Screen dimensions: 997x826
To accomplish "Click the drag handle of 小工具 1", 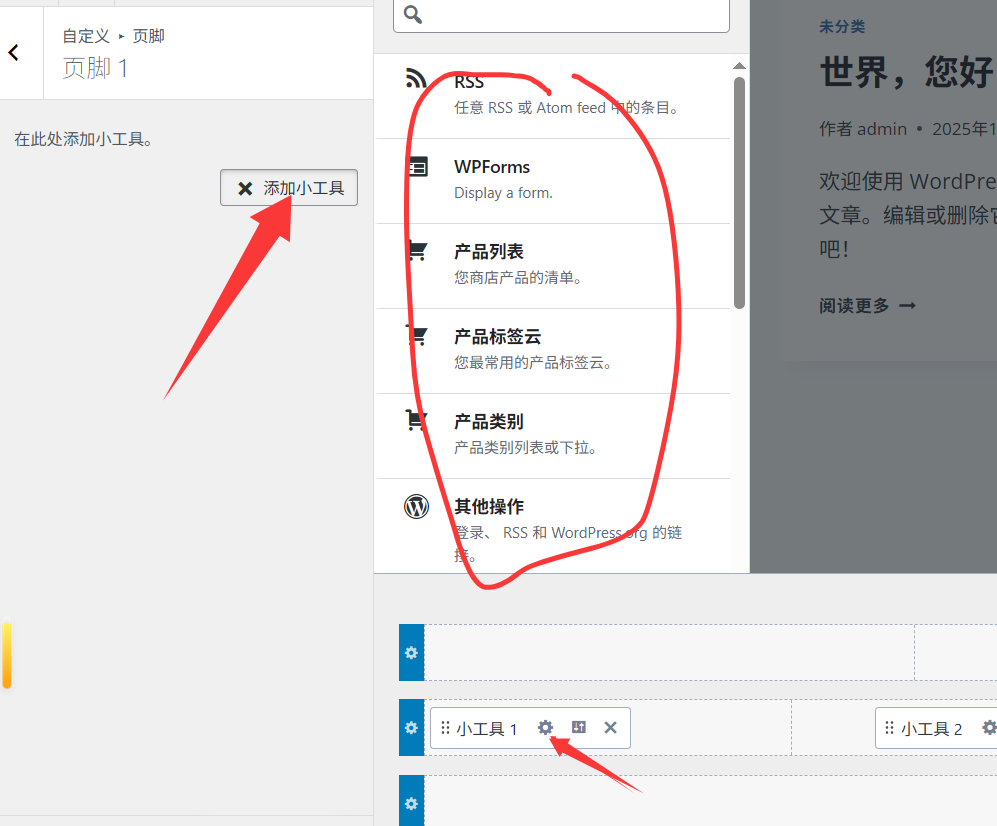I will pos(445,728).
